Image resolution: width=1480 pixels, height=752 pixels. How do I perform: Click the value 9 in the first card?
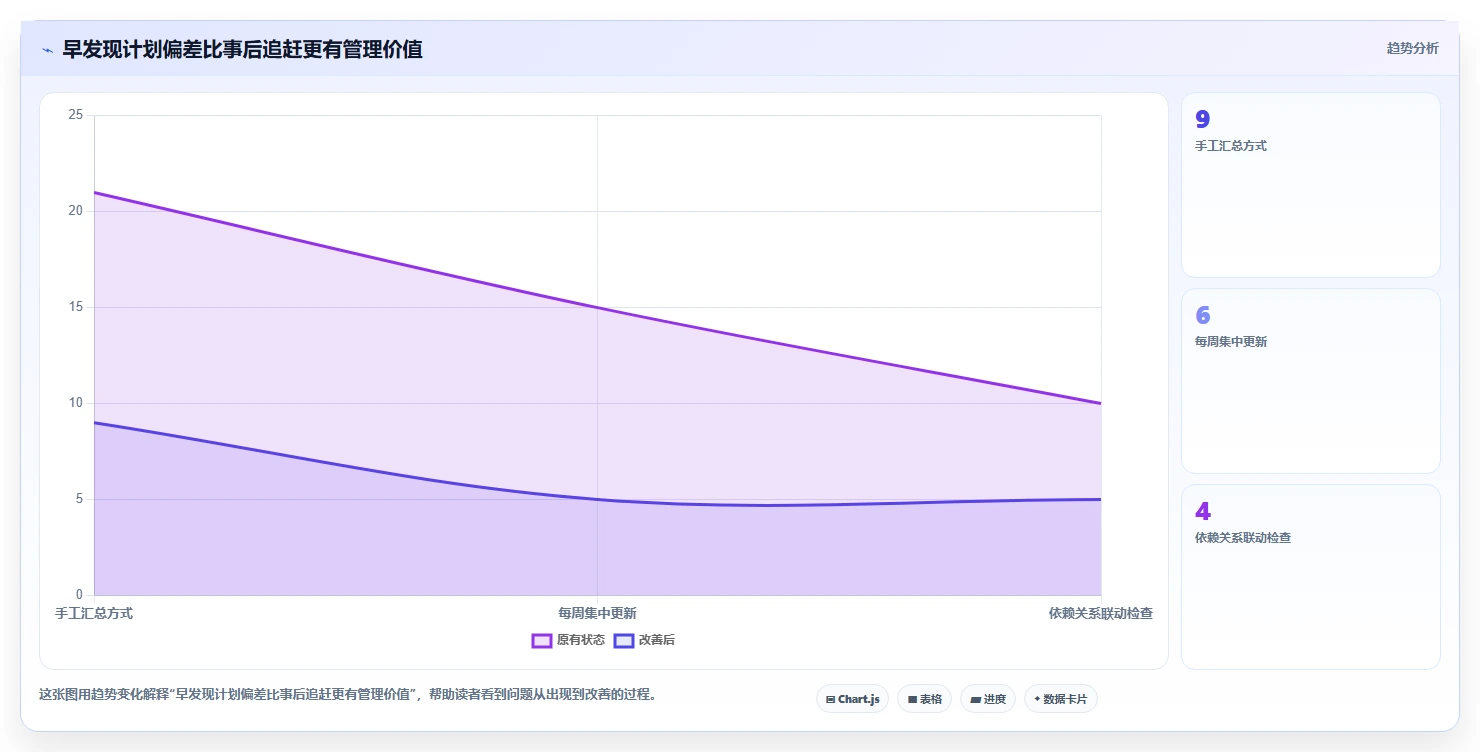click(1202, 119)
